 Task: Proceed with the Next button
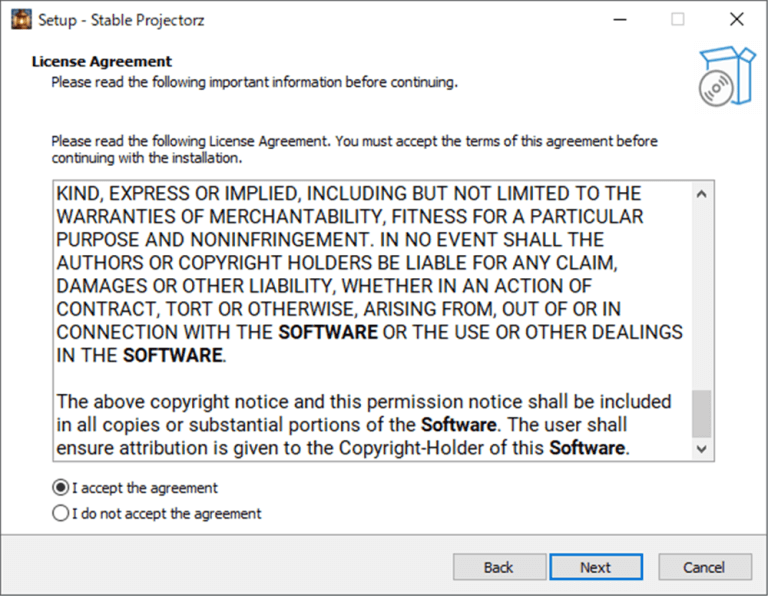595,567
